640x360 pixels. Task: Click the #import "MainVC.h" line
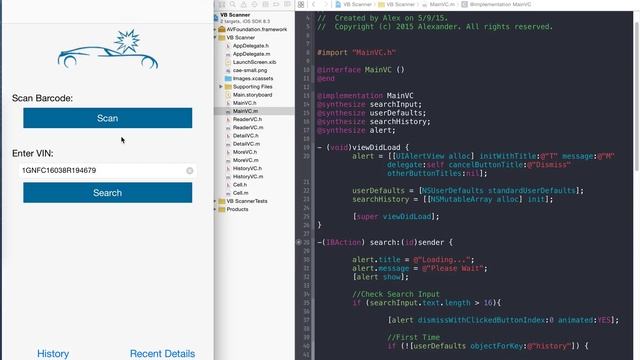356,53
